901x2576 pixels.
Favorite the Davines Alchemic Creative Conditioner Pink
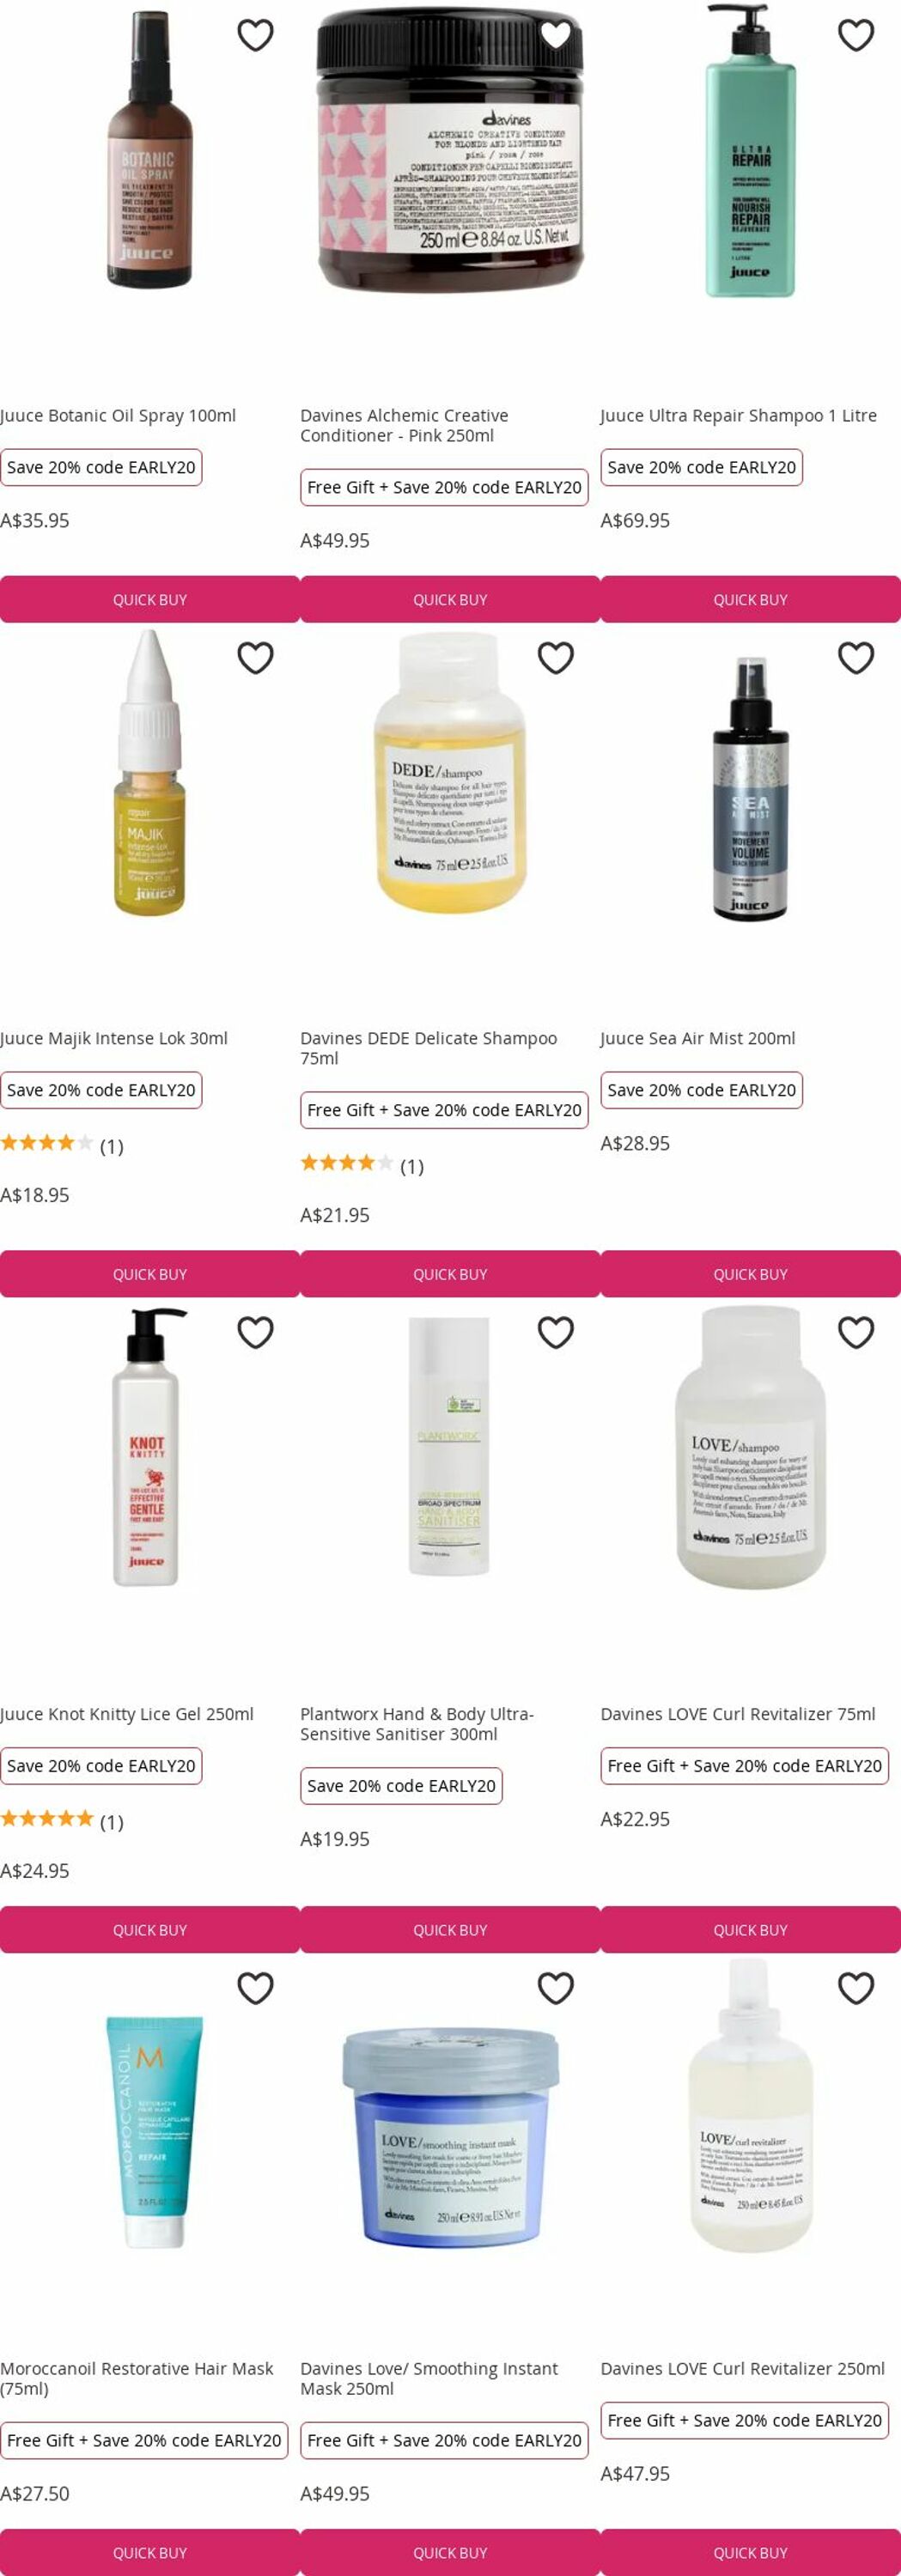click(555, 35)
